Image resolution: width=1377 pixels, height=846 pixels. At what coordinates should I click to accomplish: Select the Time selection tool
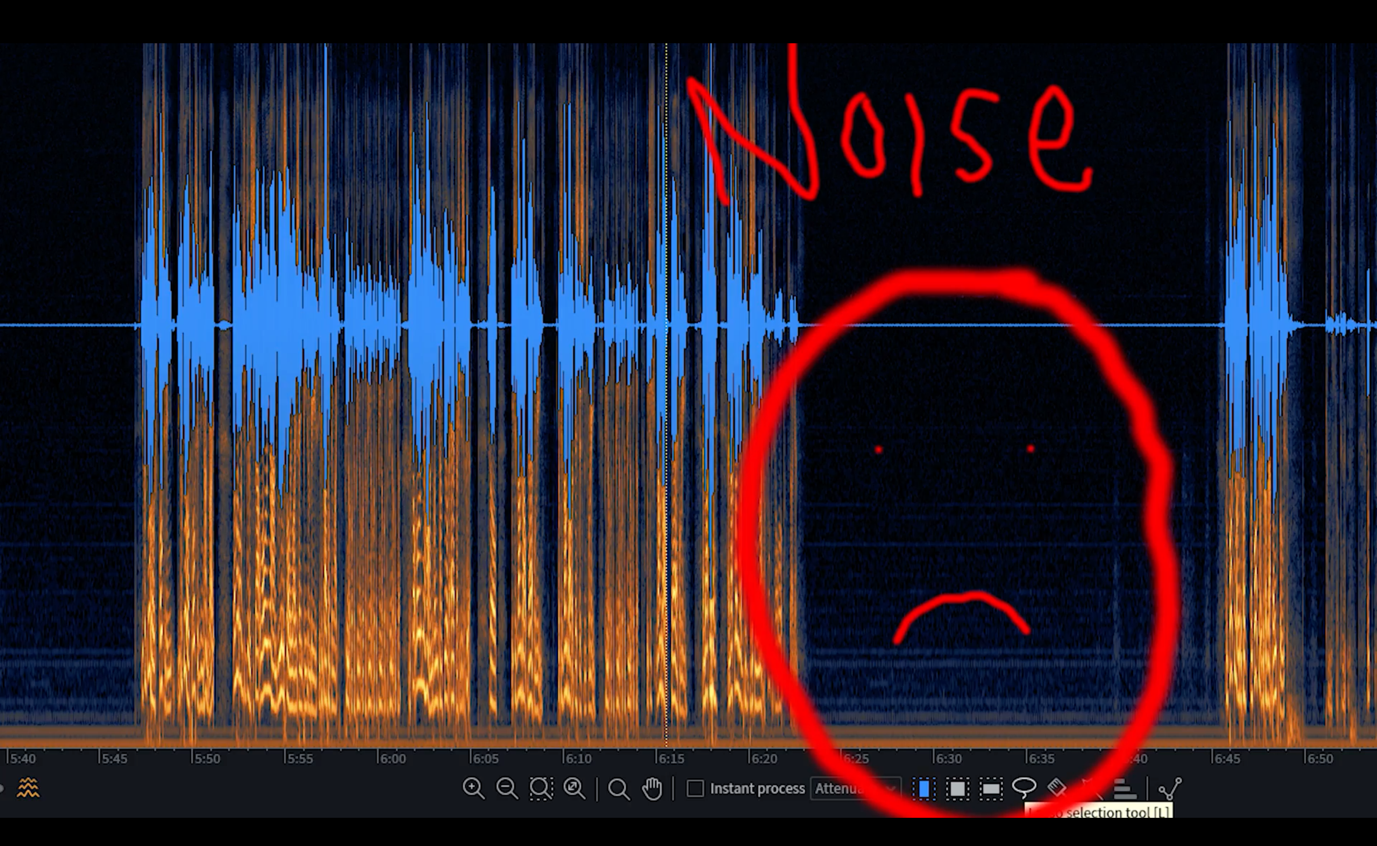point(924,789)
